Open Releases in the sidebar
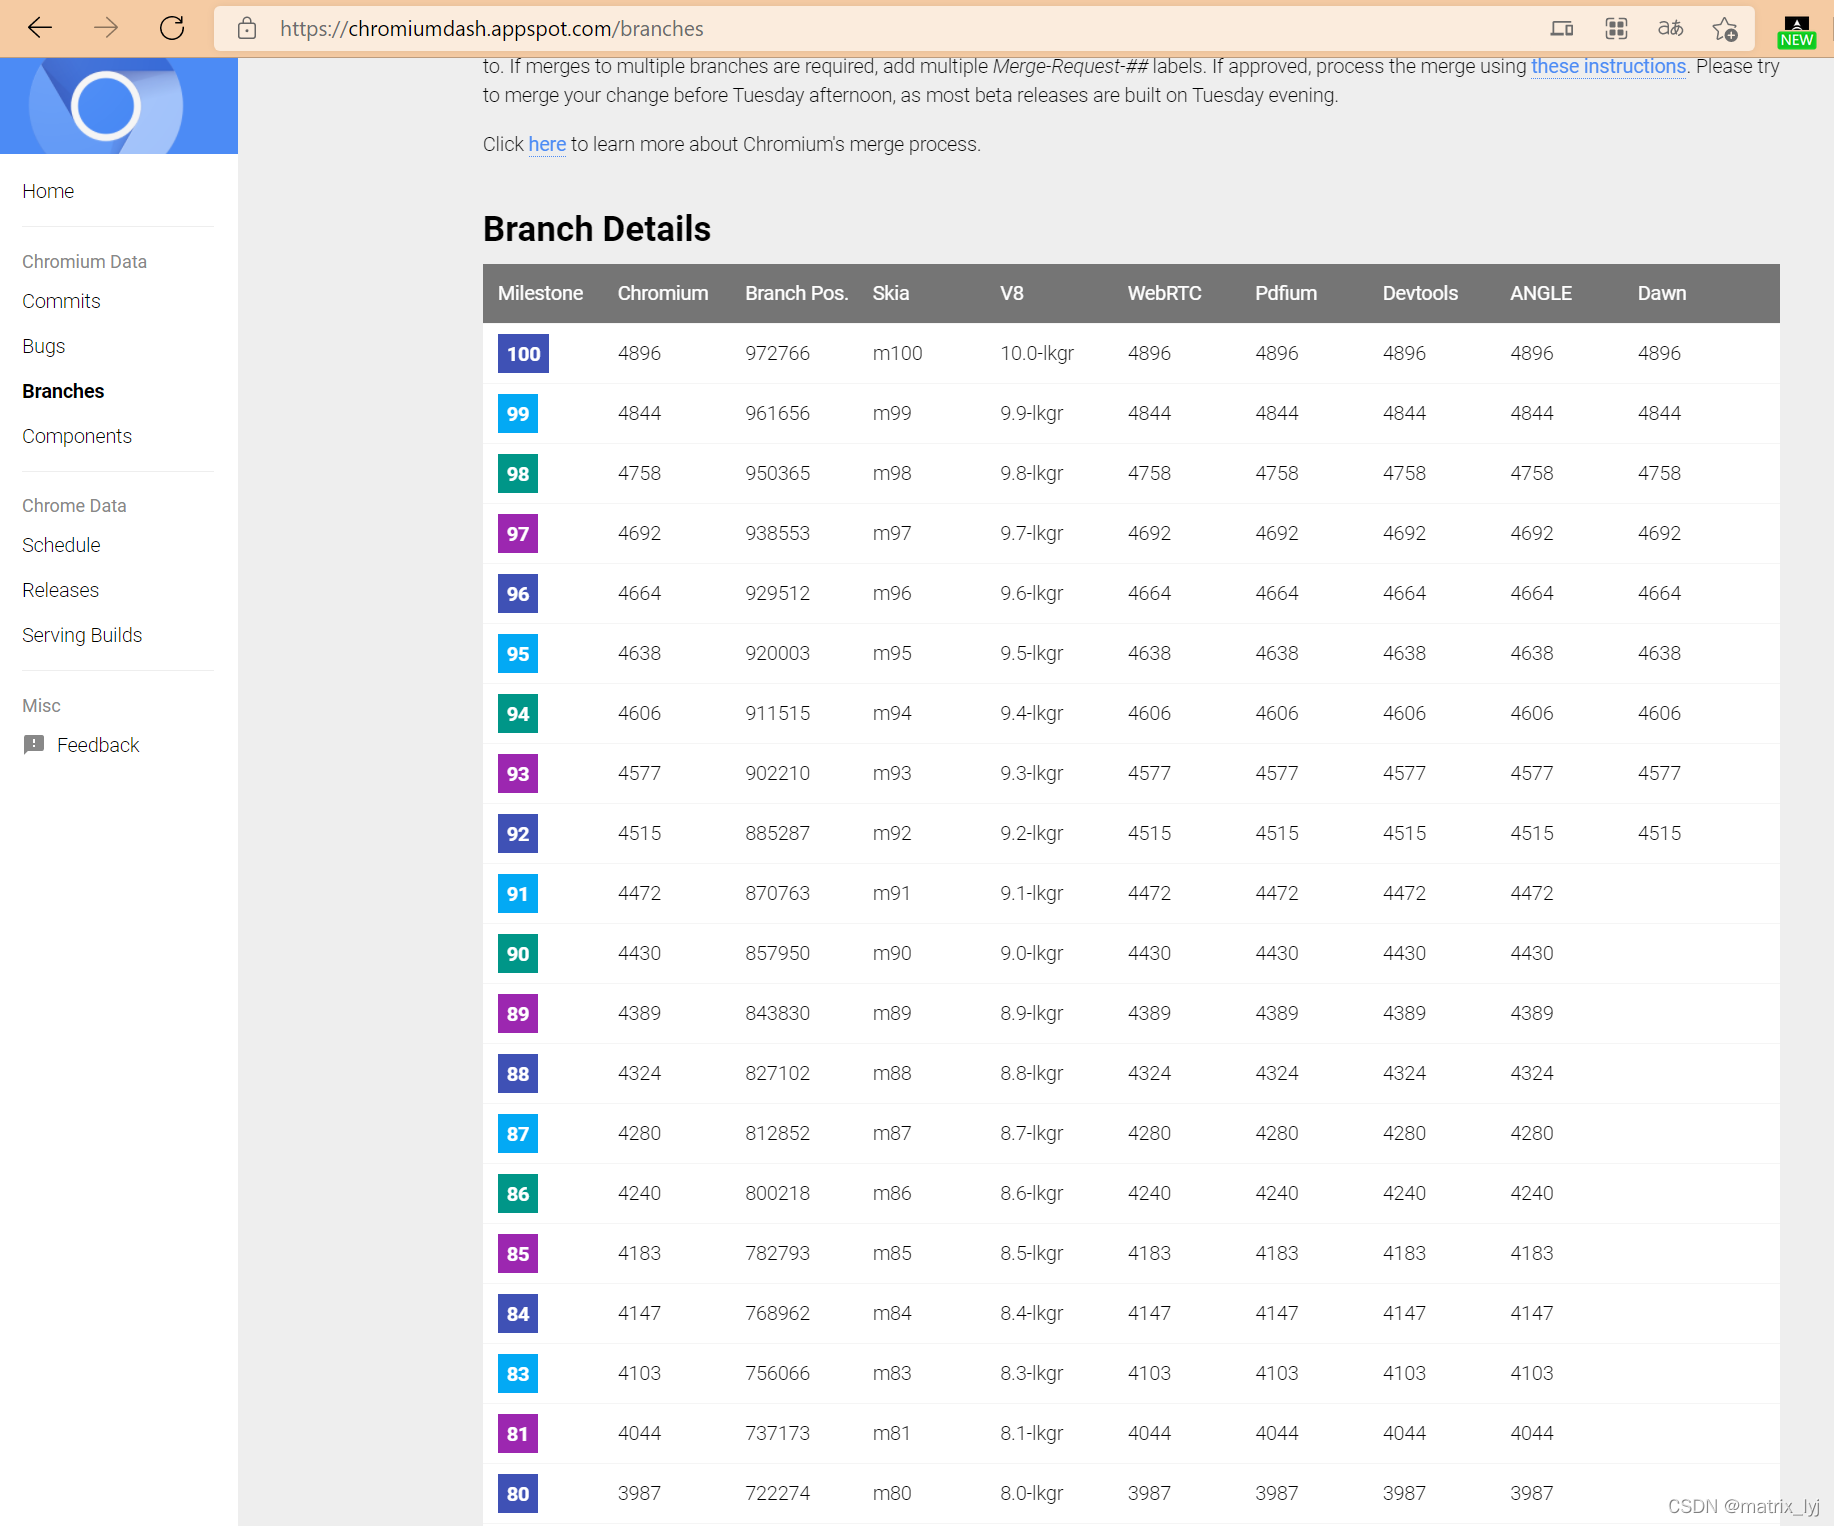1834x1526 pixels. [x=60, y=590]
